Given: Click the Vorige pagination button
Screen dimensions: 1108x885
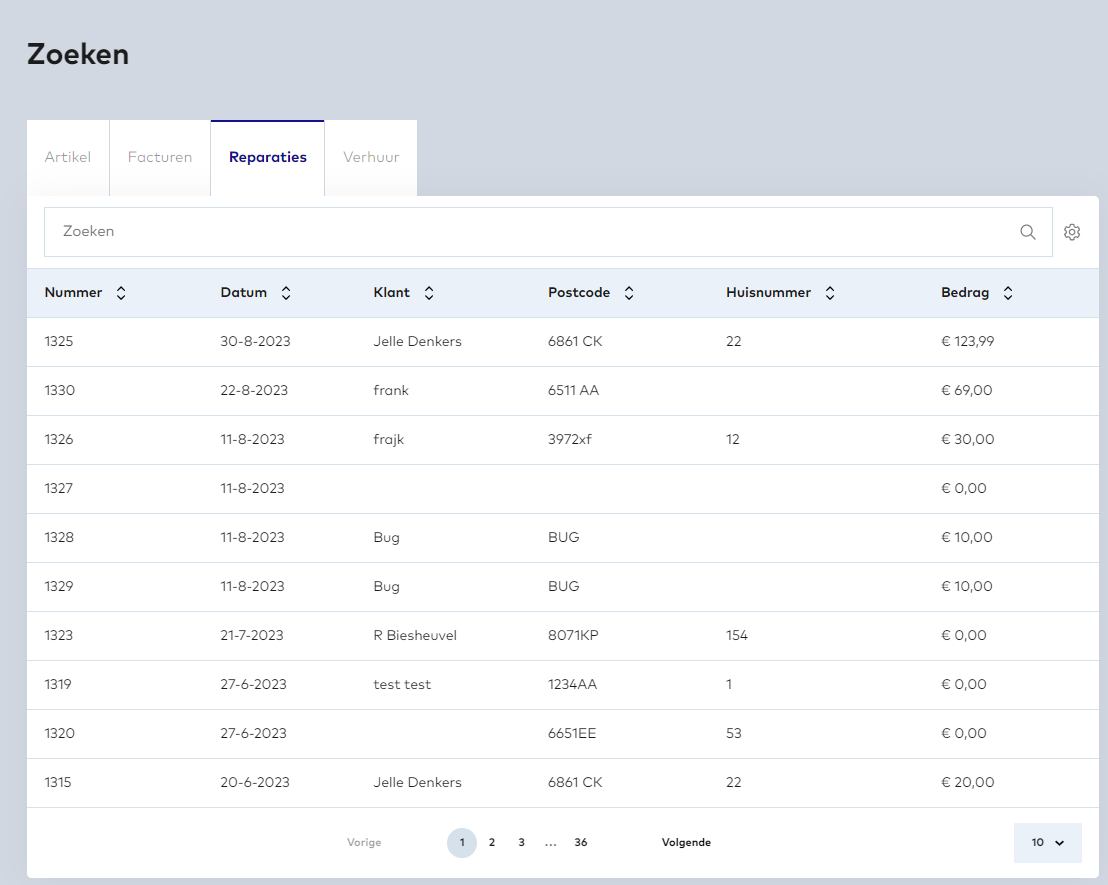Looking at the screenshot, I should [364, 843].
